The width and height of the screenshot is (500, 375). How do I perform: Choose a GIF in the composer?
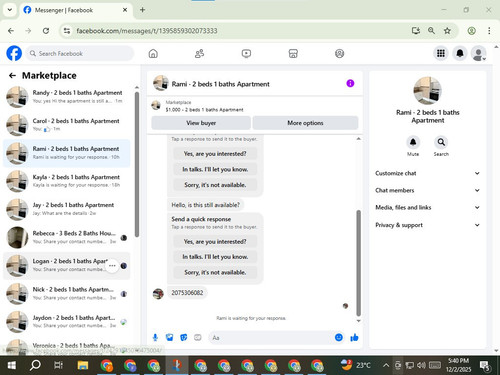click(198, 338)
